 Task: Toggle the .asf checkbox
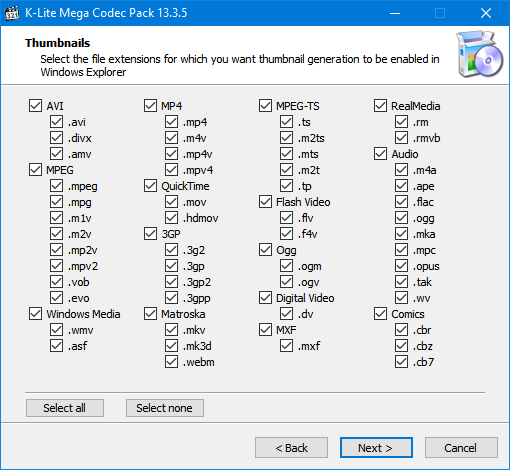[56, 346]
